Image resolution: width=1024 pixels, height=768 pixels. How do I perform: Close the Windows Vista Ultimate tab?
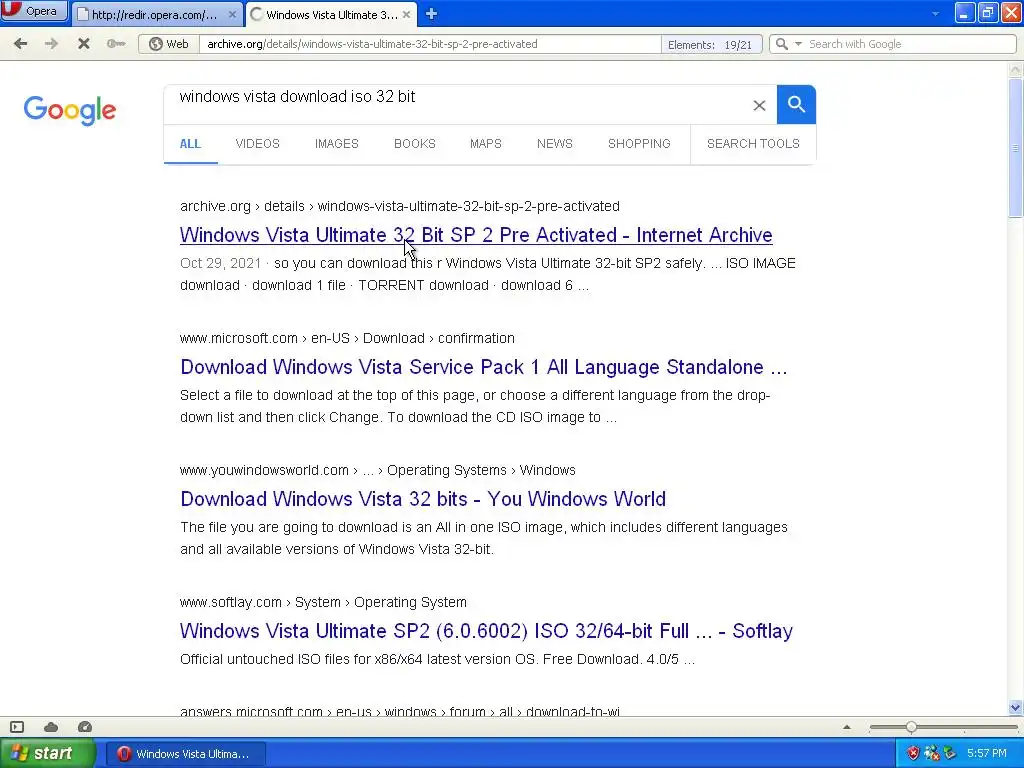(406, 14)
